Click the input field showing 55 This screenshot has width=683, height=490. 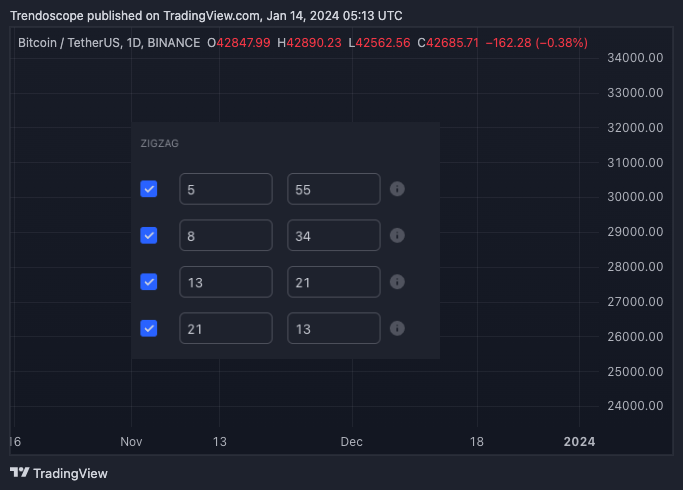[334, 189]
